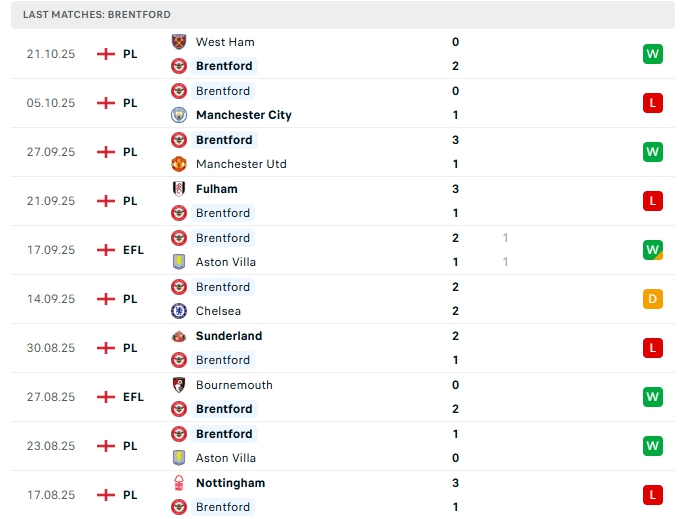Open the red L badge for Manchester City match

pyautogui.click(x=653, y=103)
